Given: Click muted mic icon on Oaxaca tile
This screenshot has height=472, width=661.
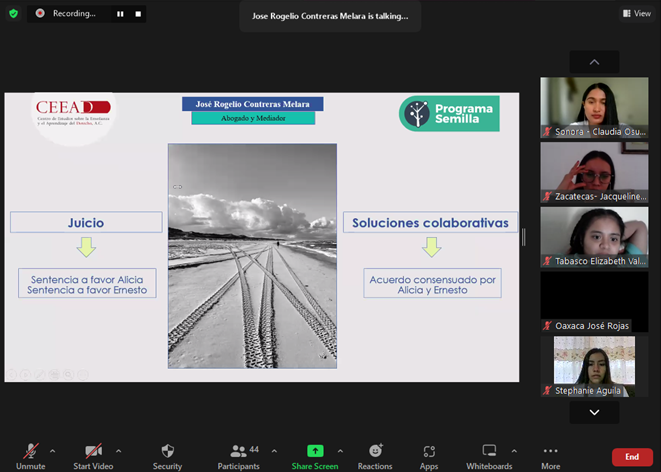Looking at the screenshot, I should [548, 326].
